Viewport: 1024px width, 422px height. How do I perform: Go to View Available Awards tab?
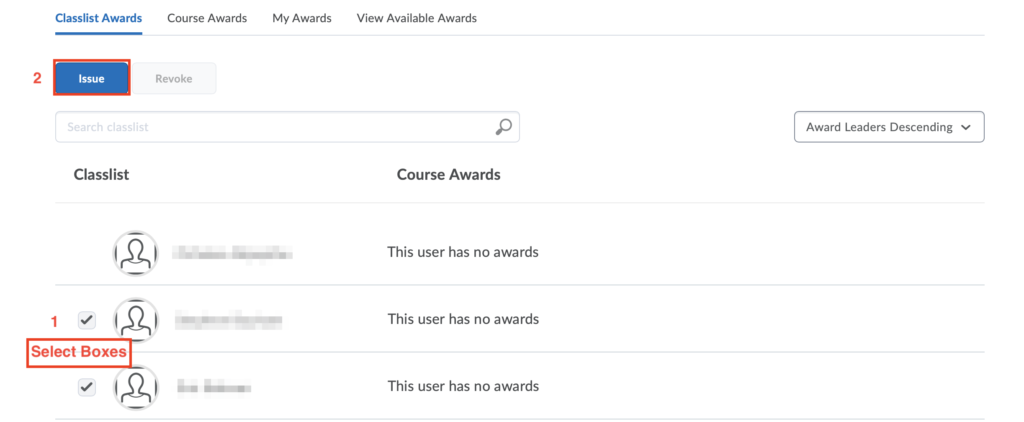pyautogui.click(x=417, y=18)
